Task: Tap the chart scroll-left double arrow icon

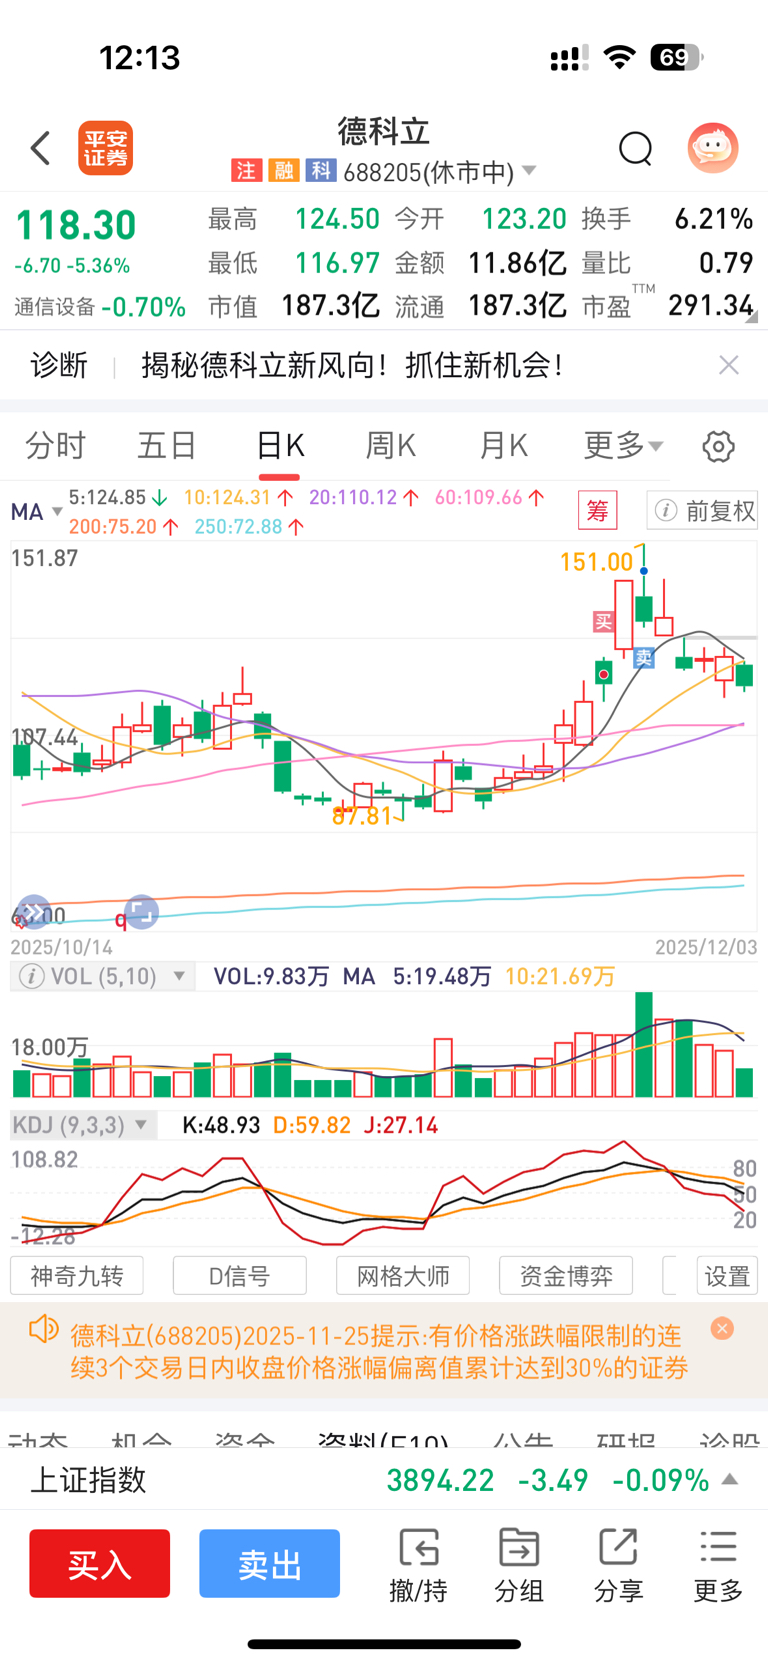Action: [34, 912]
